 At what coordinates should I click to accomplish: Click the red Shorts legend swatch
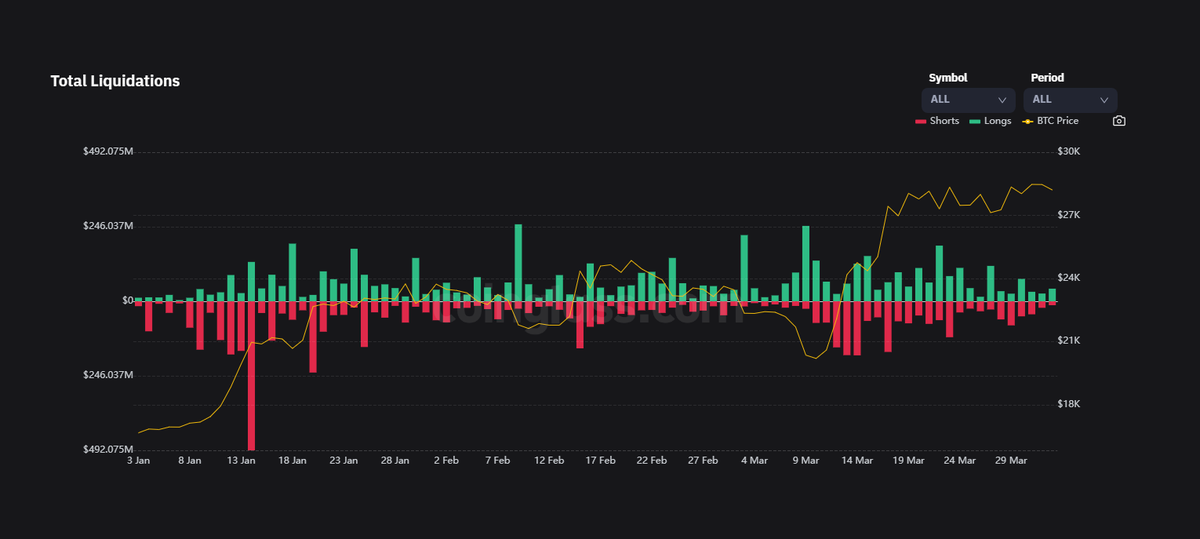coord(921,121)
